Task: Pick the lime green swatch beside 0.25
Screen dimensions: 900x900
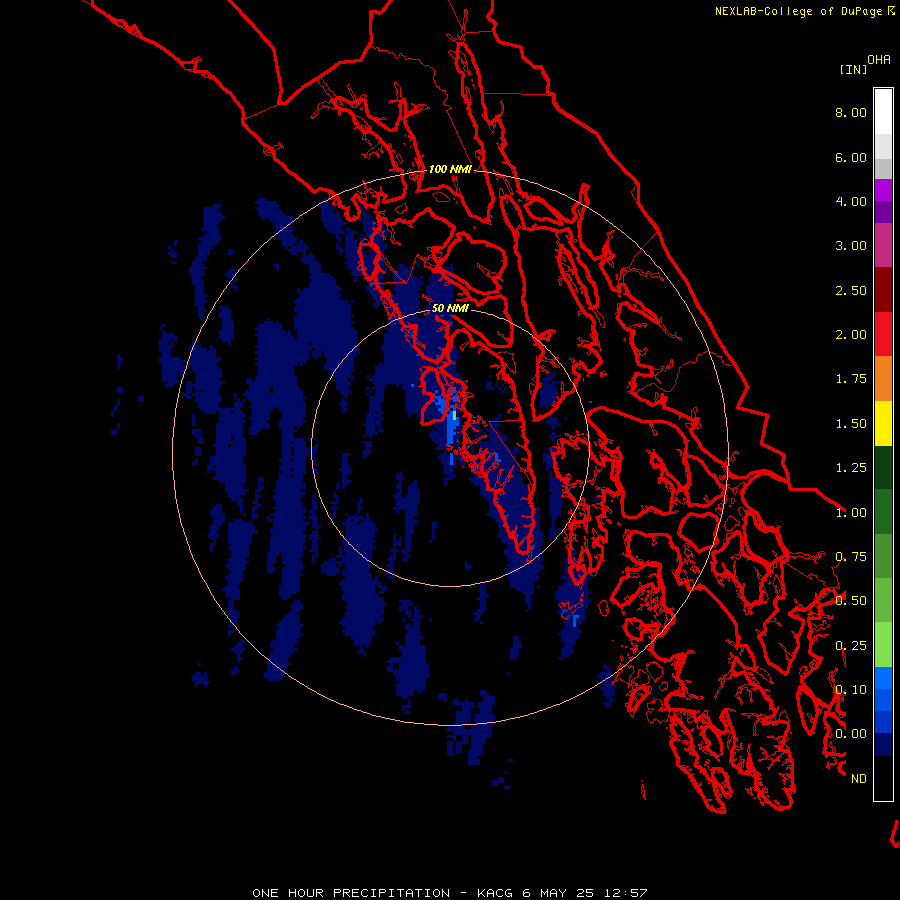Action: coord(883,645)
